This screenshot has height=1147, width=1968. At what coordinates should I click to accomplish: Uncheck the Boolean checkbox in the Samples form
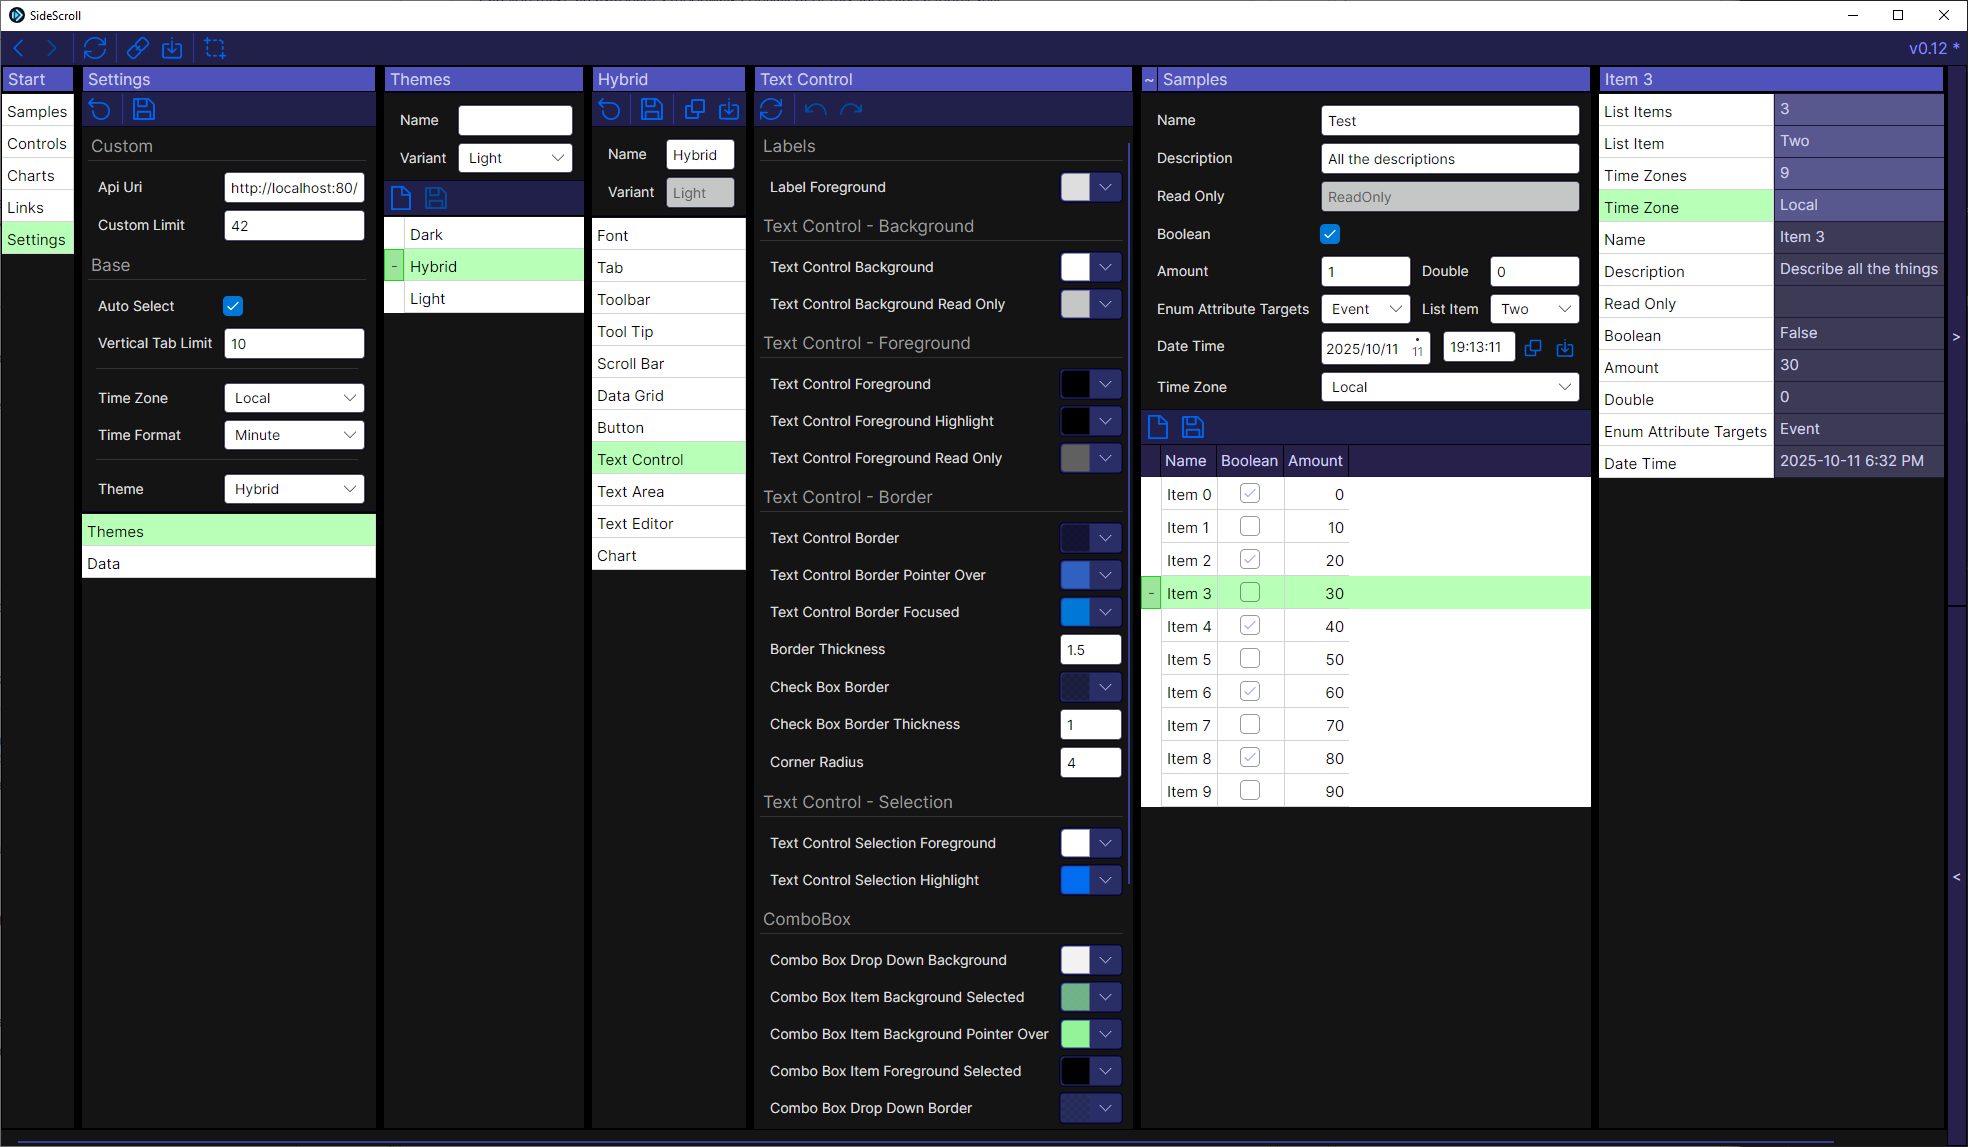coord(1330,234)
